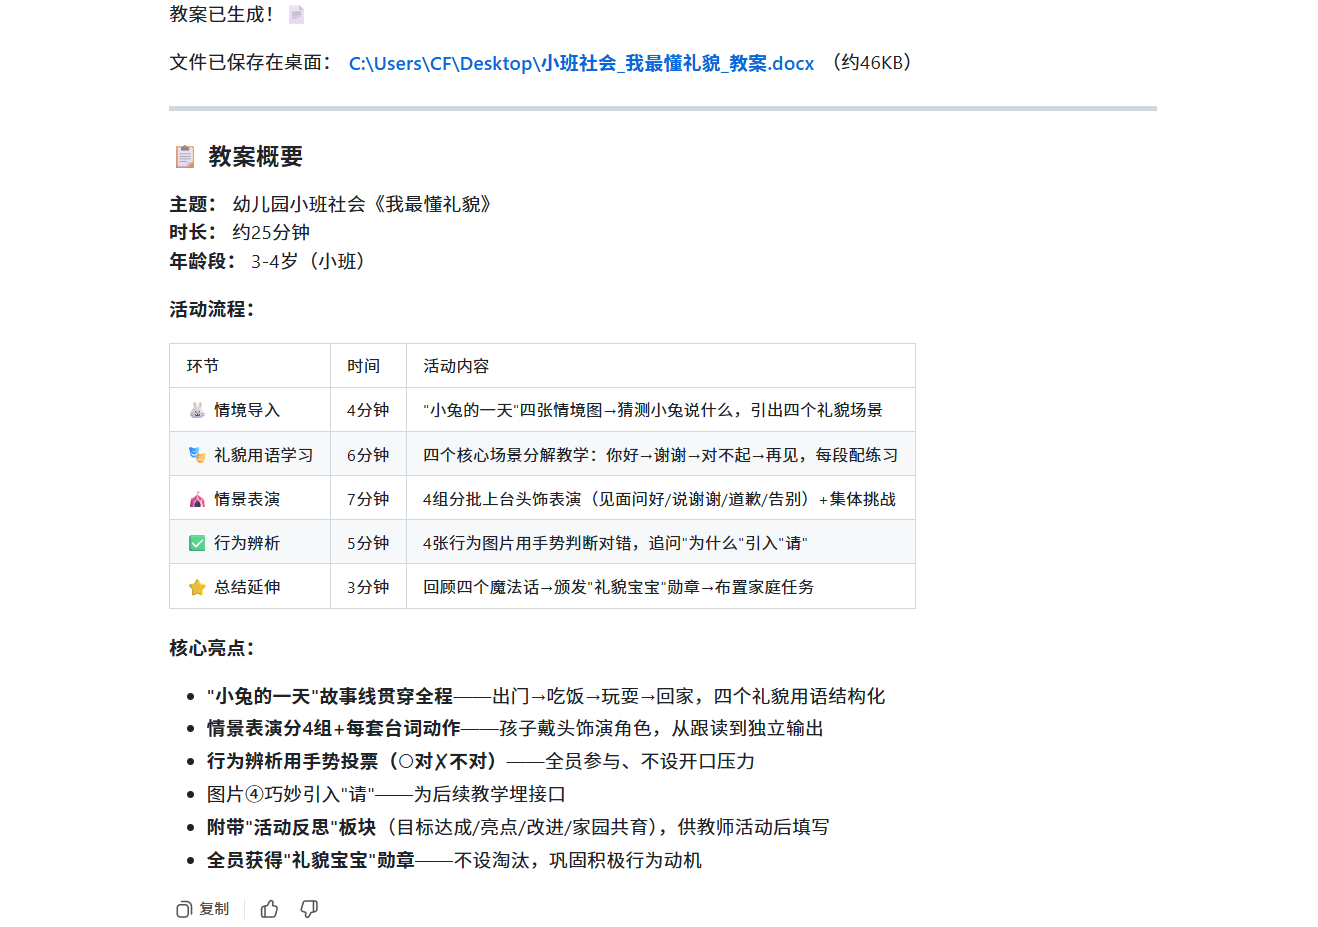
Task: Click the 情境导入 cell text
Action: click(247, 410)
